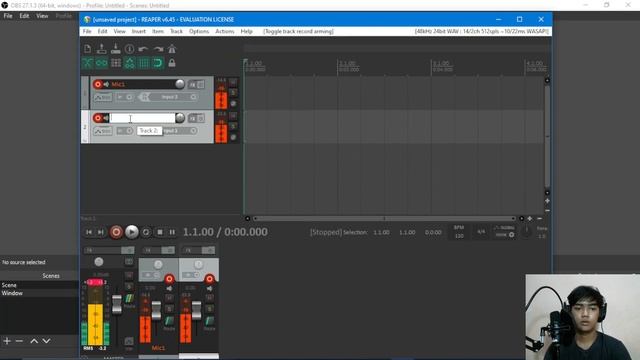This screenshot has width=640, height=360.
Task: Toggle FX bypass on Mic1 track
Action: point(200,84)
